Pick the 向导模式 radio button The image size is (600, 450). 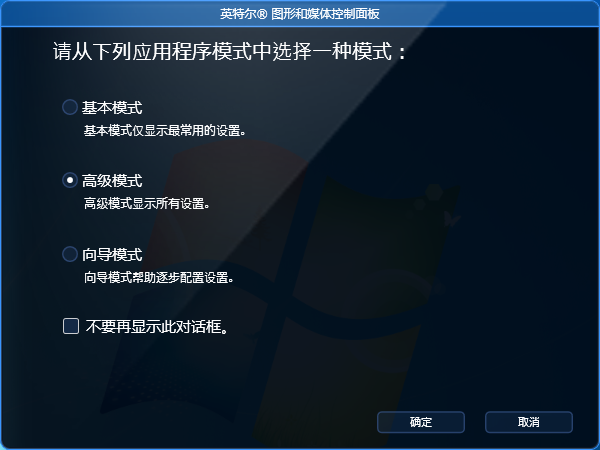tap(70, 254)
